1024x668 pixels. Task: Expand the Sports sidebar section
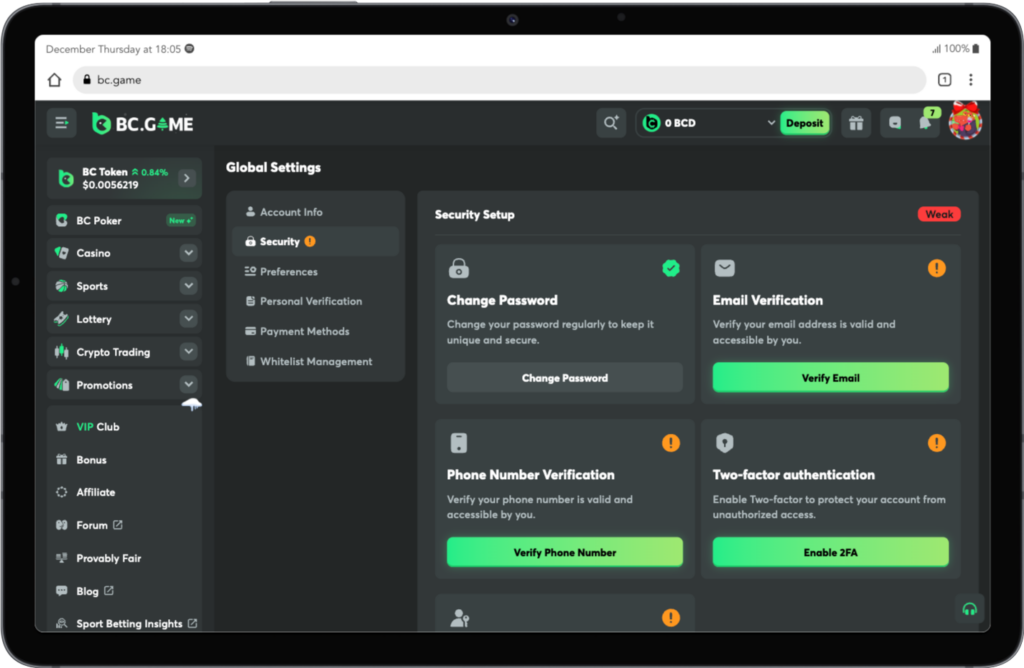(188, 286)
